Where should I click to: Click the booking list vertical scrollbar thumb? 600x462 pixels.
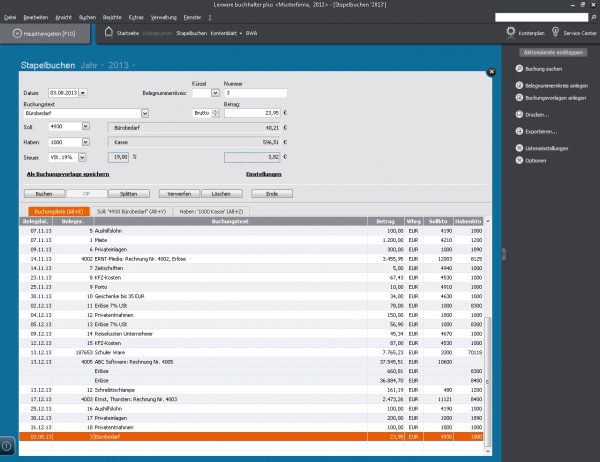(488, 382)
